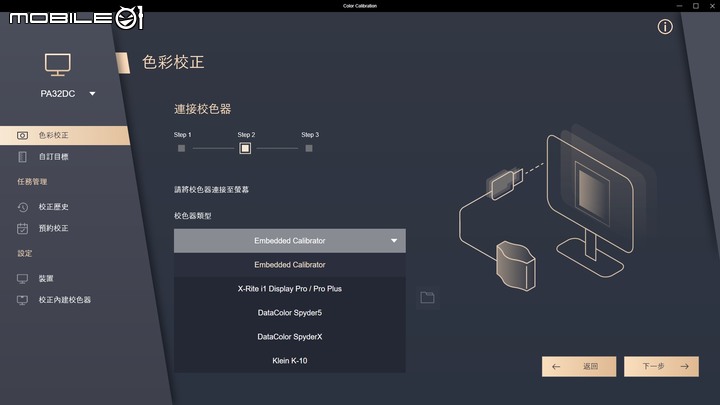Choose Klein K-10 option
Viewport: 720px width, 405px height.
pyautogui.click(x=290, y=360)
